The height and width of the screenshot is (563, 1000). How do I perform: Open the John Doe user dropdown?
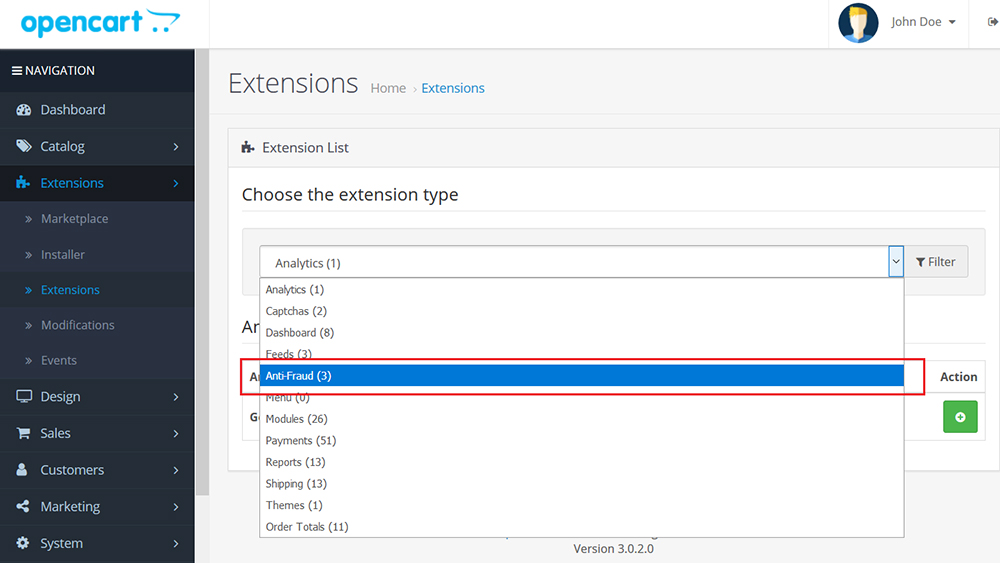pos(923,22)
